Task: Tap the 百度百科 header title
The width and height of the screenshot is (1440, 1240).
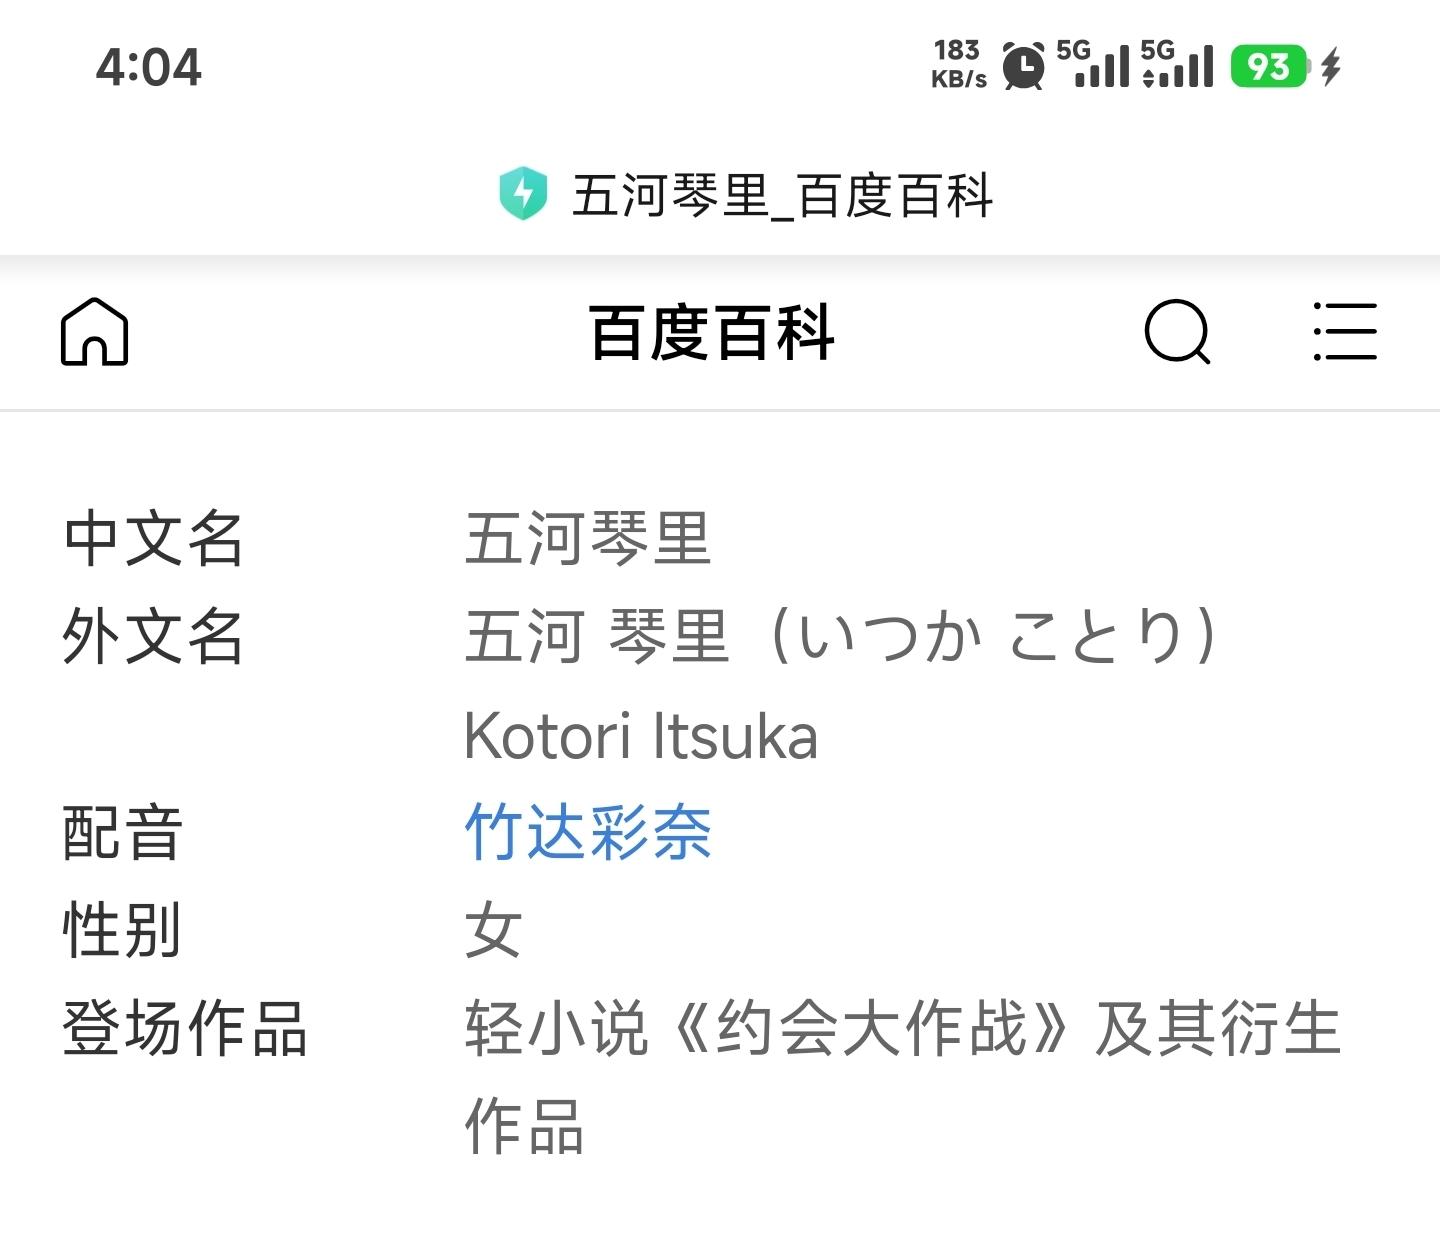Action: 712,333
